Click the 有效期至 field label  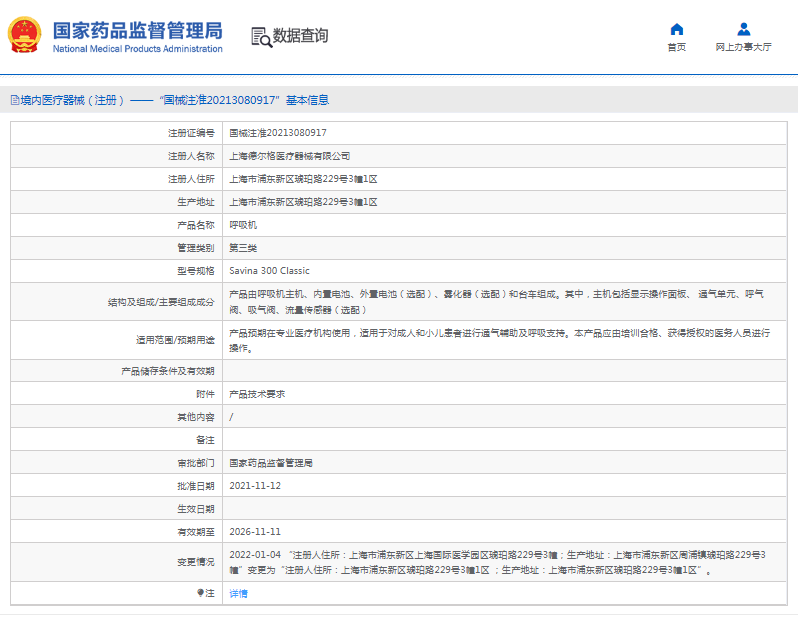[196, 531]
